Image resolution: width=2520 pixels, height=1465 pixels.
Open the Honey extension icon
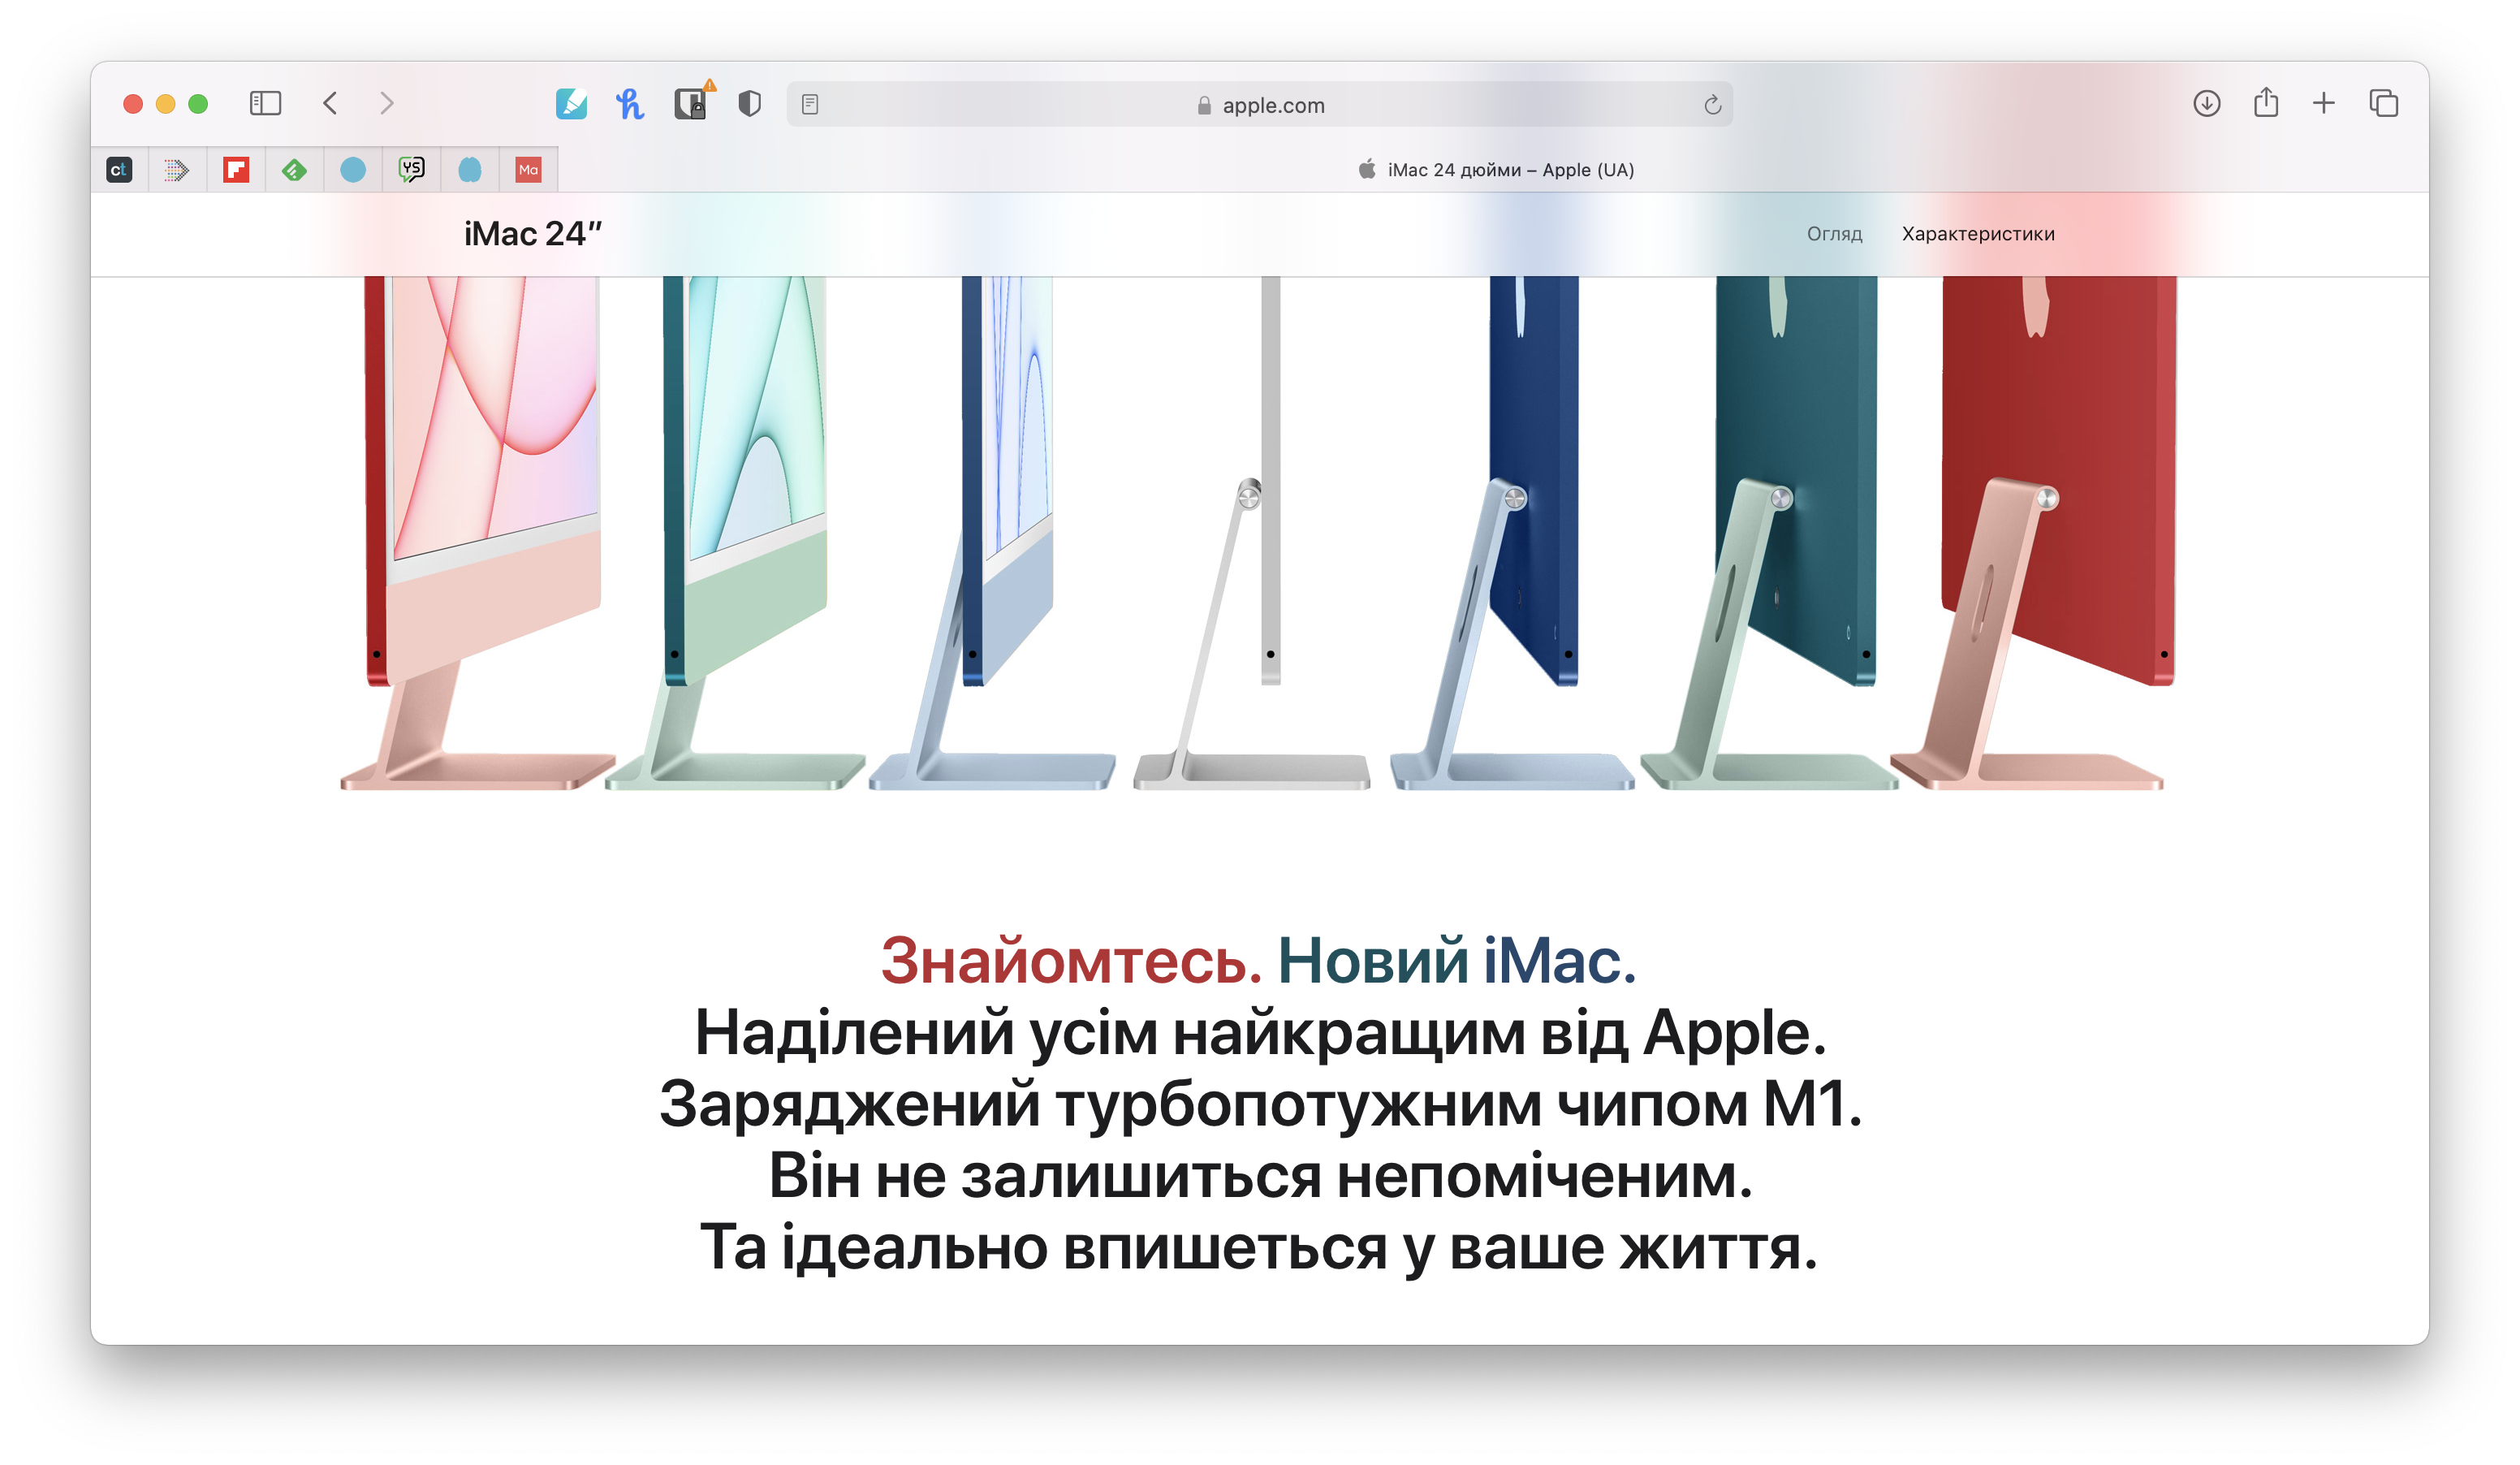[630, 103]
